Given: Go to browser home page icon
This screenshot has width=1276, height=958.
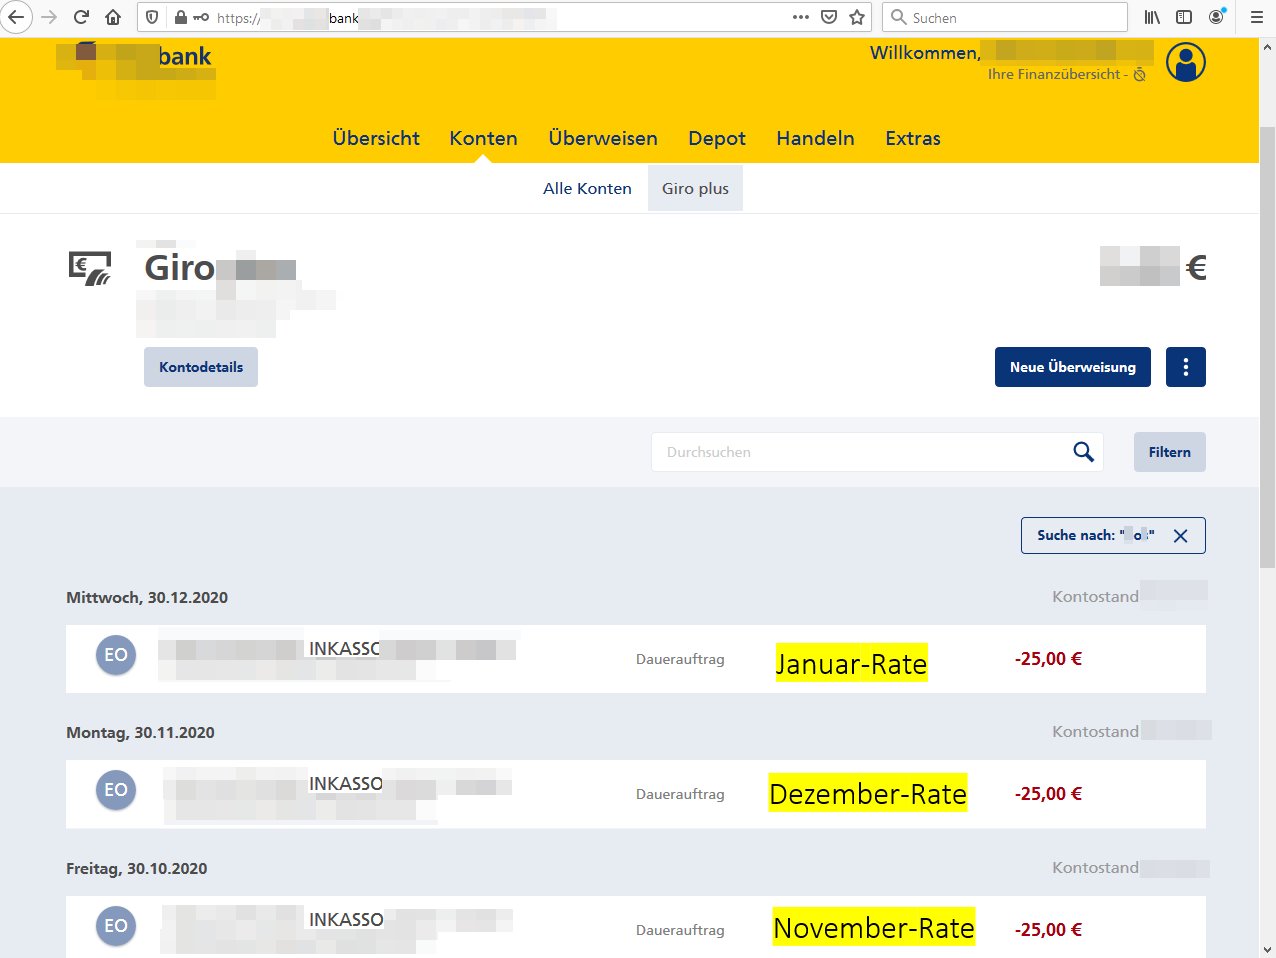Looking at the screenshot, I should tap(113, 17).
